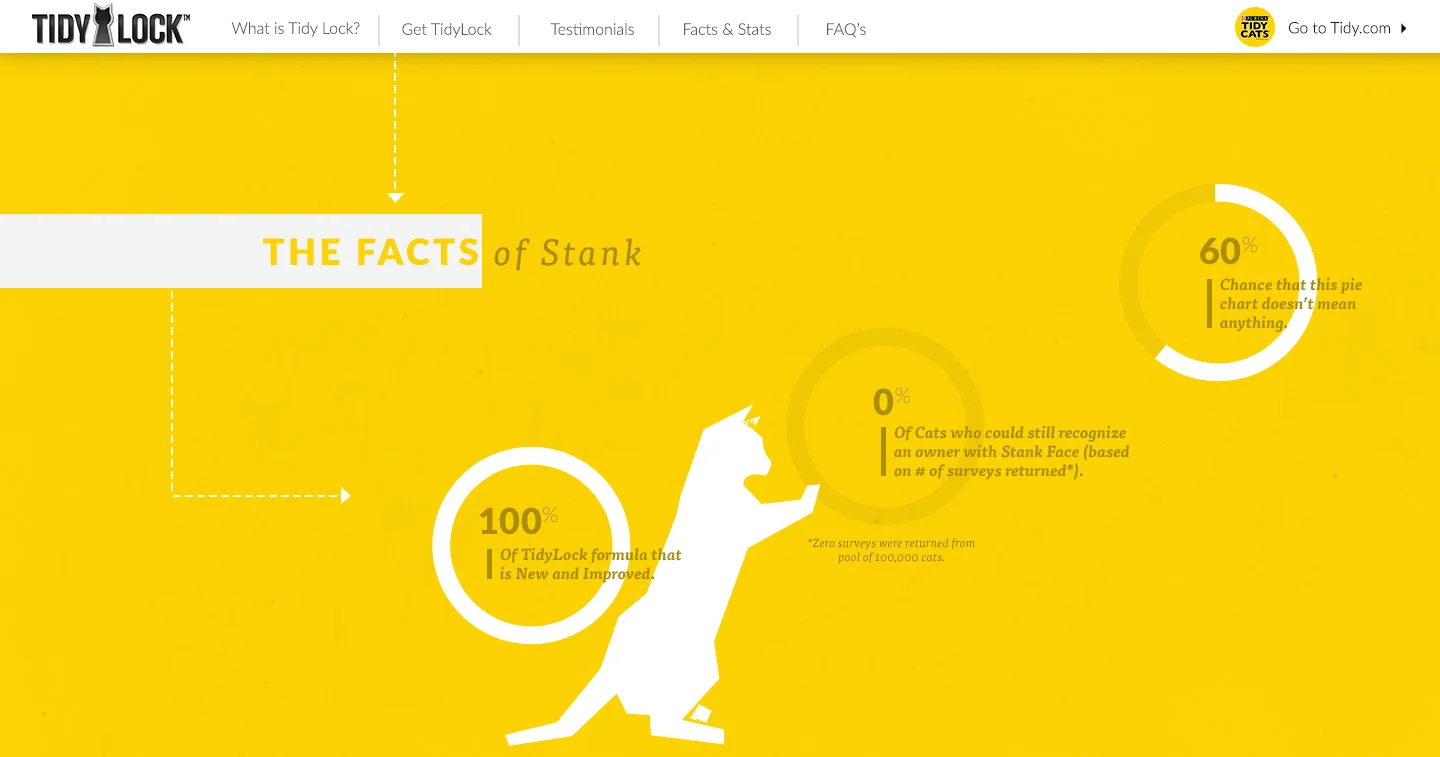Click the circular Purina Tidy Cats badge
Image resolution: width=1440 pixels, height=757 pixels.
(x=1254, y=27)
